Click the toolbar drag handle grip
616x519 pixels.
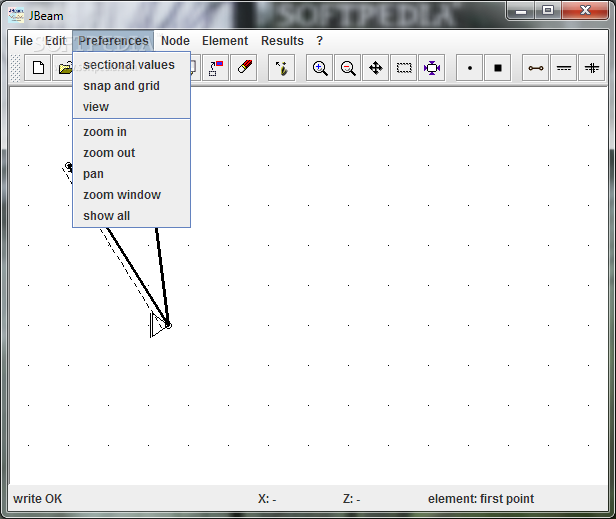tap(15, 68)
